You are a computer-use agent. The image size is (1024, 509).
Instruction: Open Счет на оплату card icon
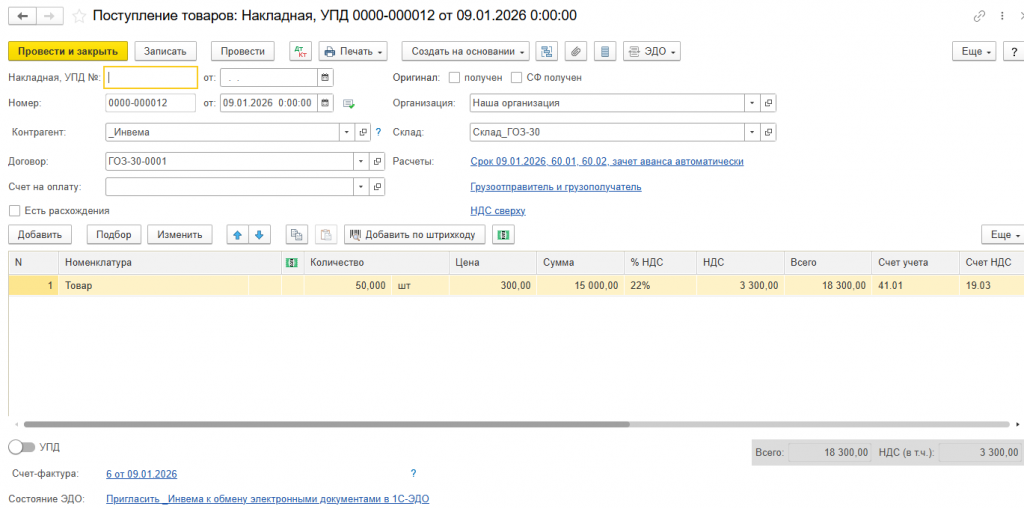click(x=377, y=187)
